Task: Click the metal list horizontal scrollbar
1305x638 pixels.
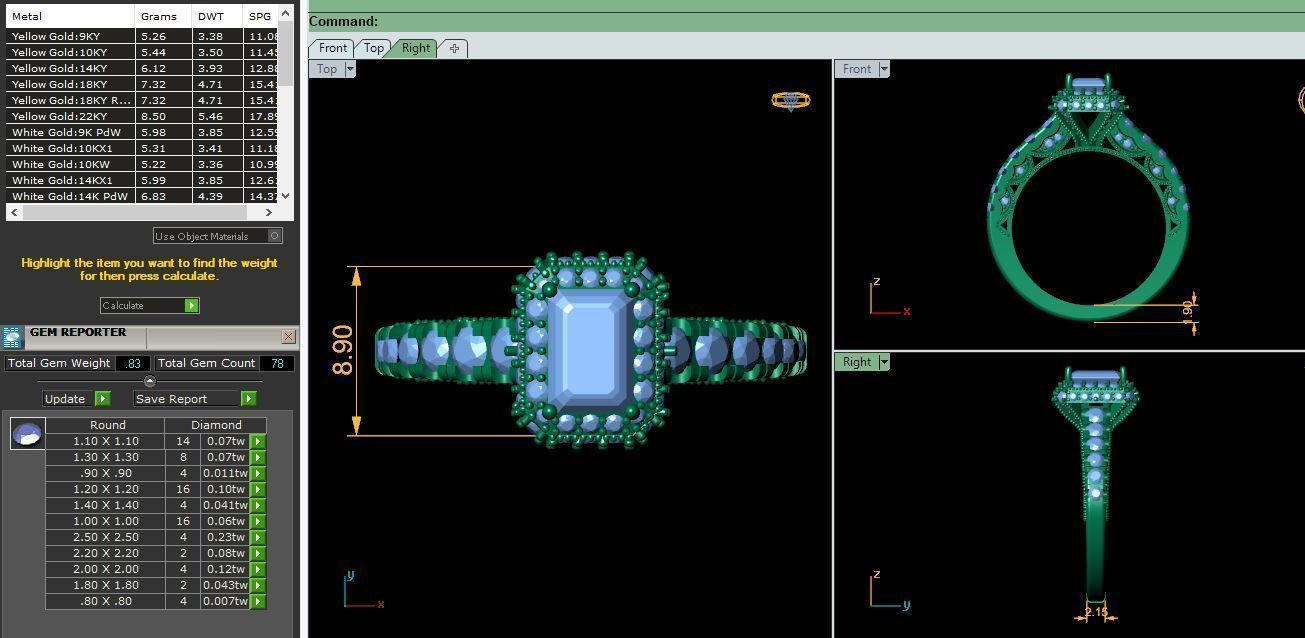Action: coord(134,212)
